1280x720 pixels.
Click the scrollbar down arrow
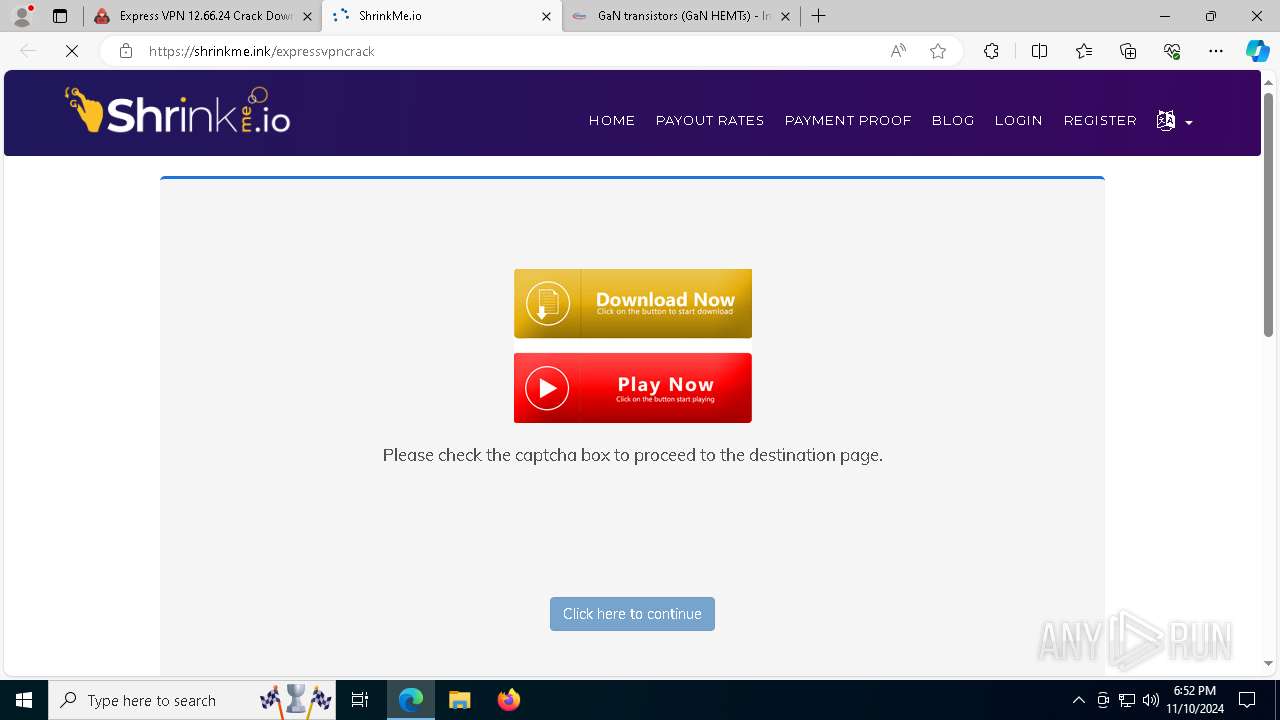pyautogui.click(x=1268, y=663)
